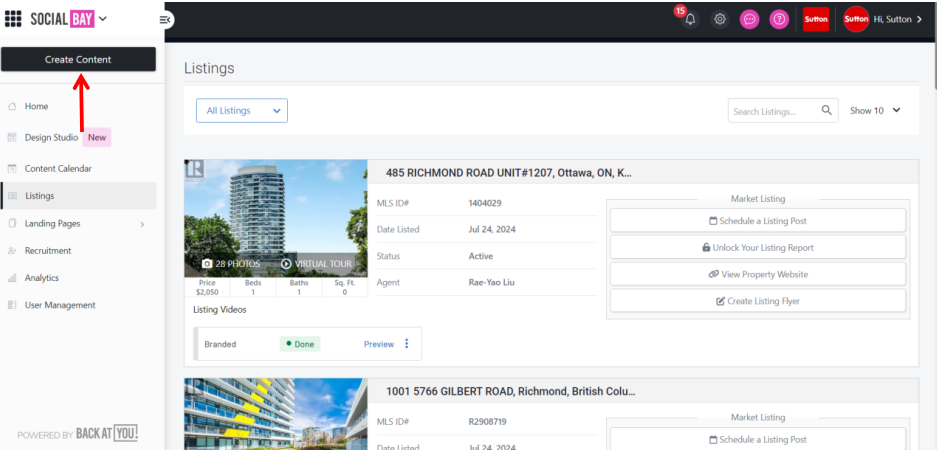Screen dimensions: 937x451
Task: Click the Landing Pages page icon
Action: (12, 223)
